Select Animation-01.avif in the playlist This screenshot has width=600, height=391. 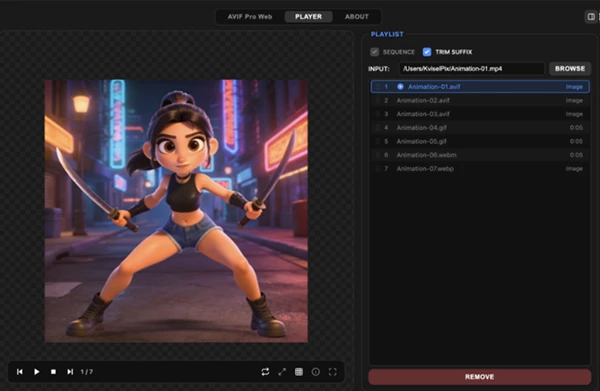480,86
